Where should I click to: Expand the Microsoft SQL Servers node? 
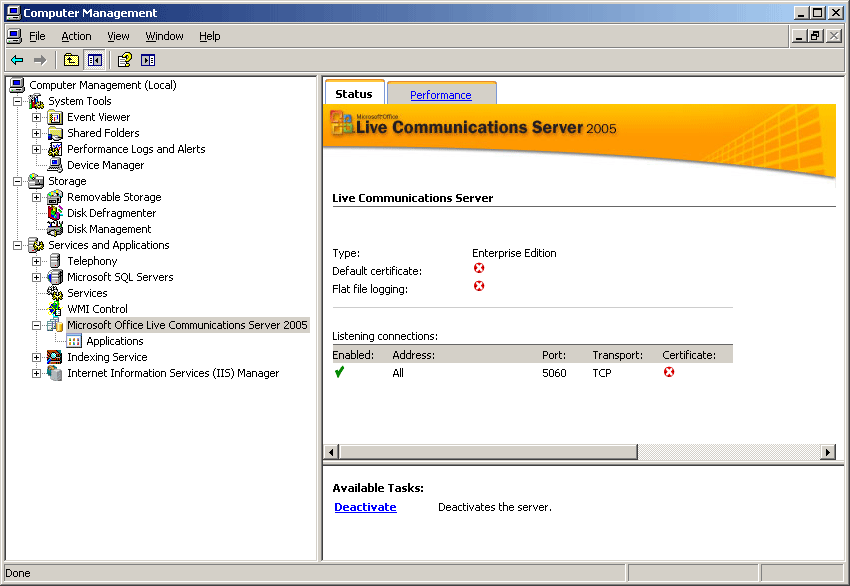tap(36, 277)
